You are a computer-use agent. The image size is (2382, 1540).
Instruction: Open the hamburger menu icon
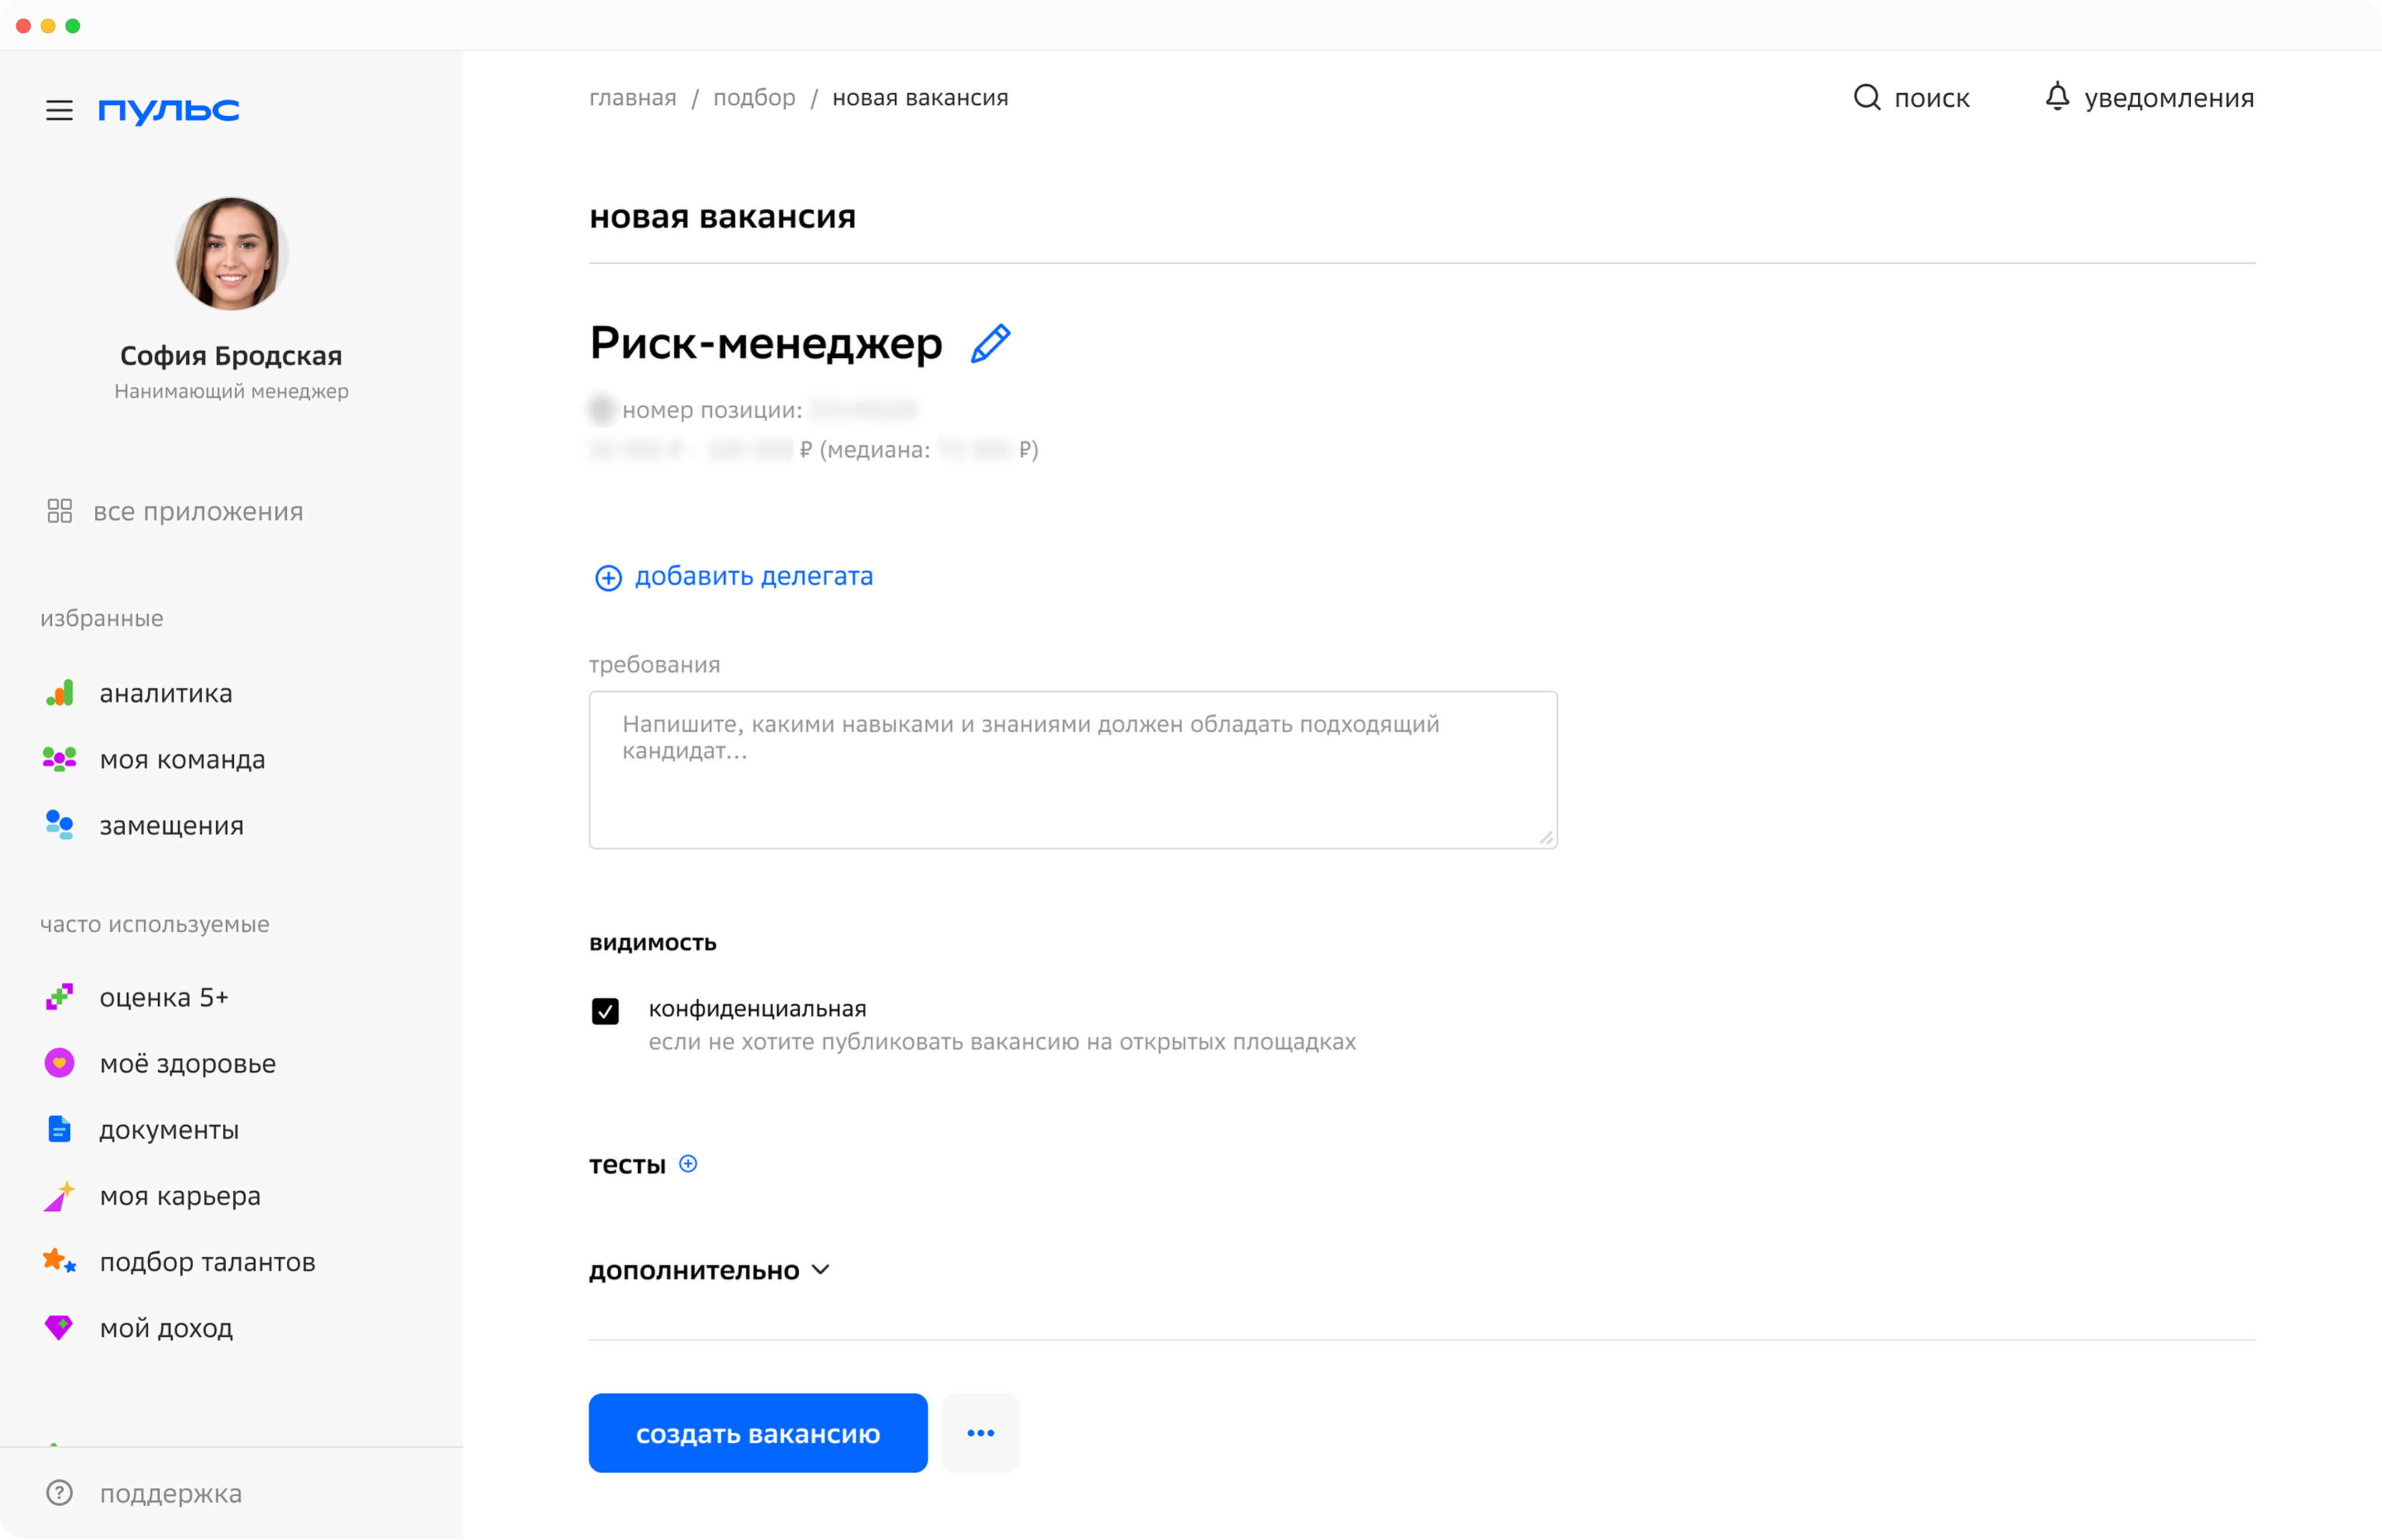tap(59, 110)
